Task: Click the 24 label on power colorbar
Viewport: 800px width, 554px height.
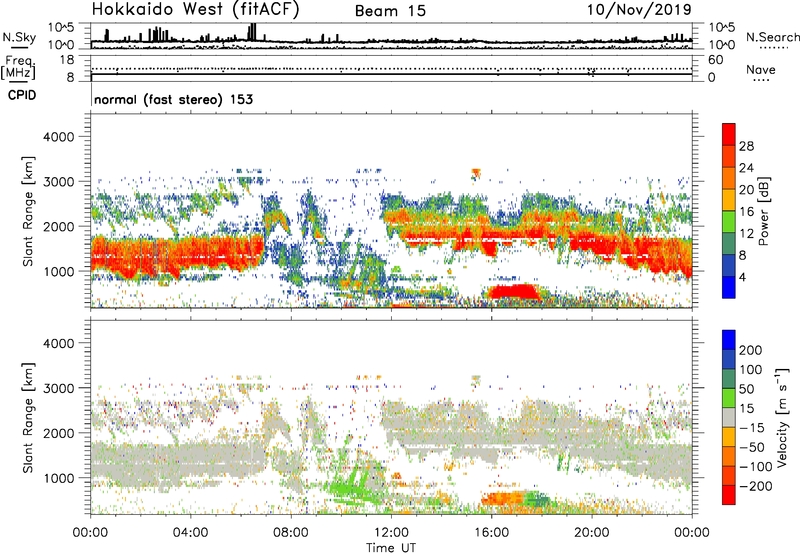Action: [746, 168]
